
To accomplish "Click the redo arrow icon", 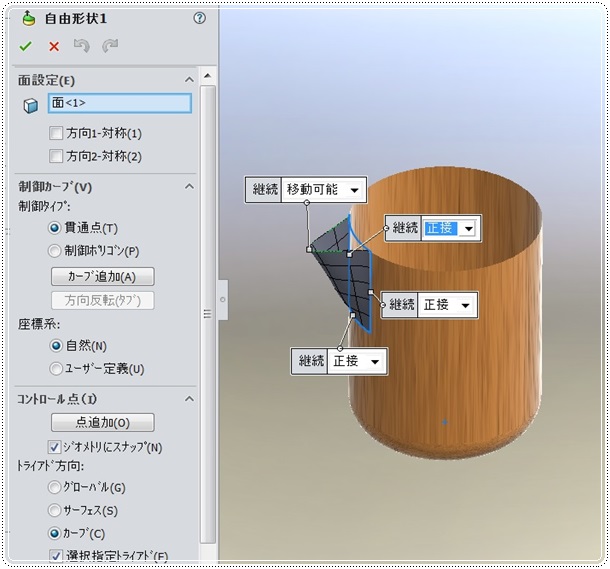I will (110, 46).
